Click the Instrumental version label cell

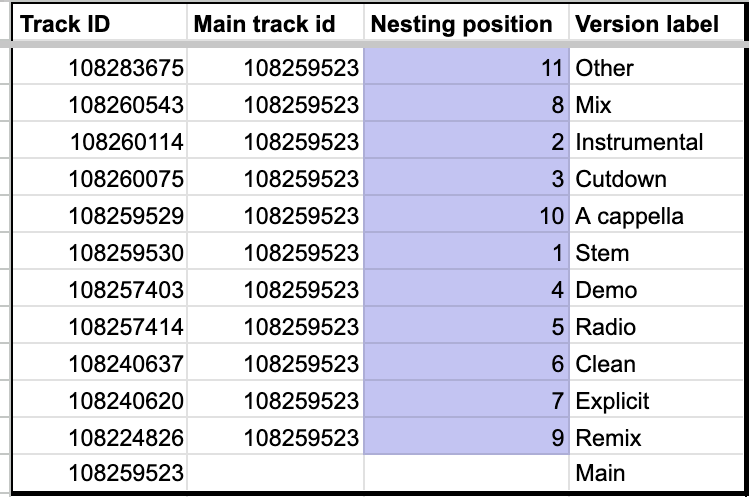click(x=656, y=140)
